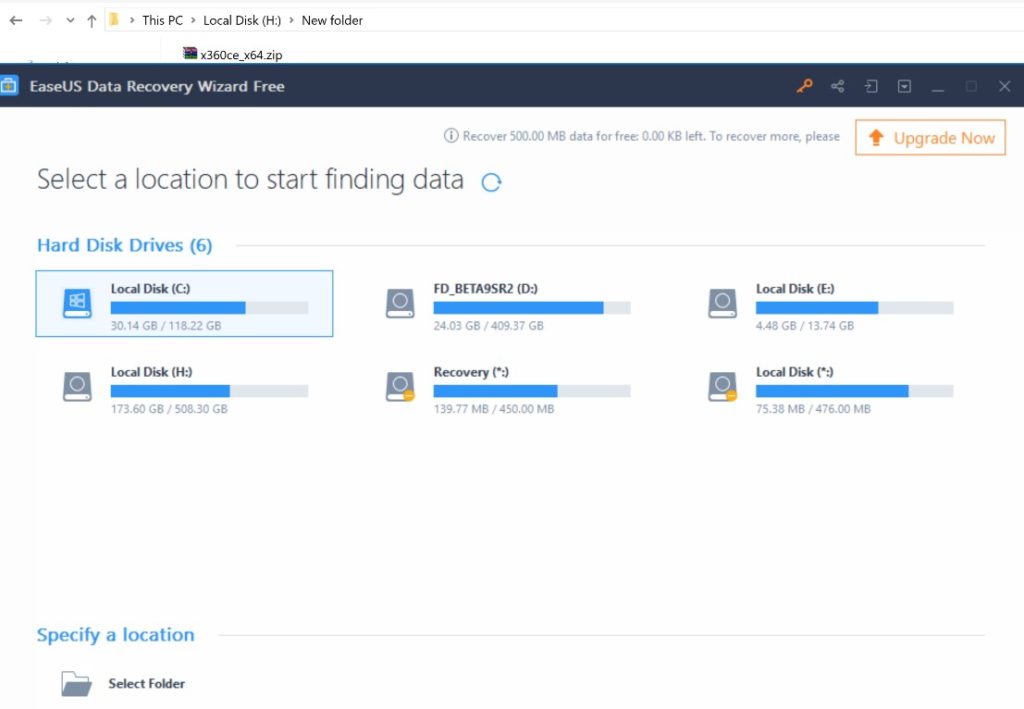This screenshot has height=709, width=1024.
Task: Click the free recovery limit notice text
Action: pyautogui.click(x=651, y=136)
